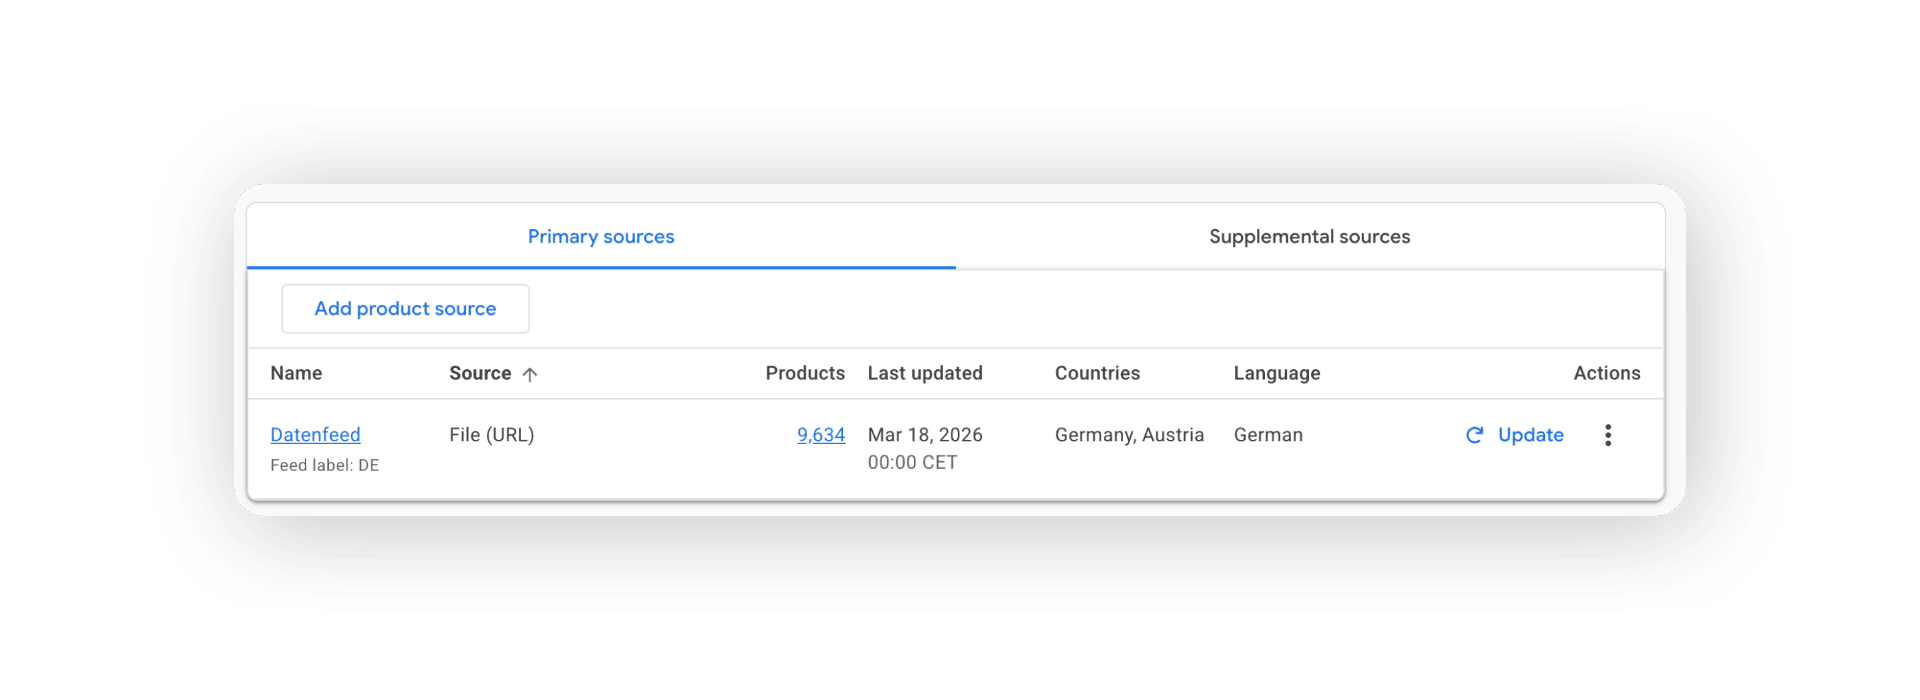Click the Add product source button
The width and height of the screenshot is (1920, 700).
pos(405,309)
